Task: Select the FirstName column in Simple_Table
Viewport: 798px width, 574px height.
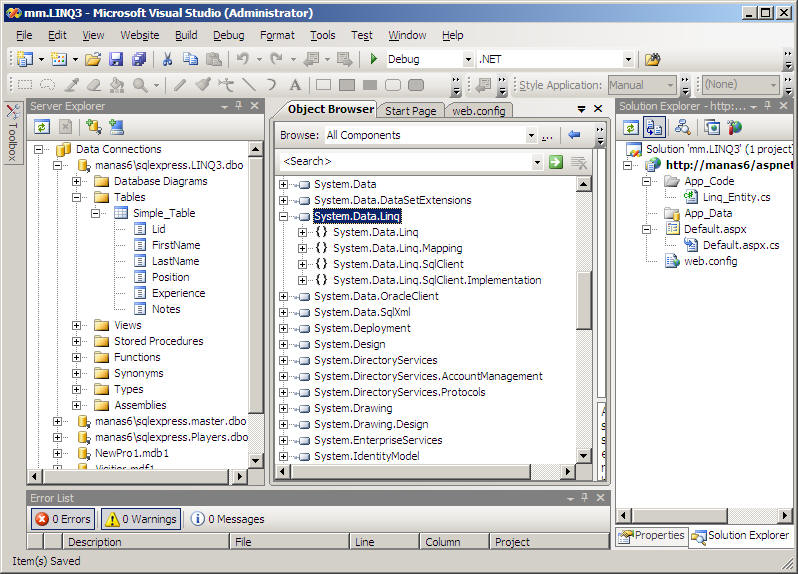Action: coord(176,245)
